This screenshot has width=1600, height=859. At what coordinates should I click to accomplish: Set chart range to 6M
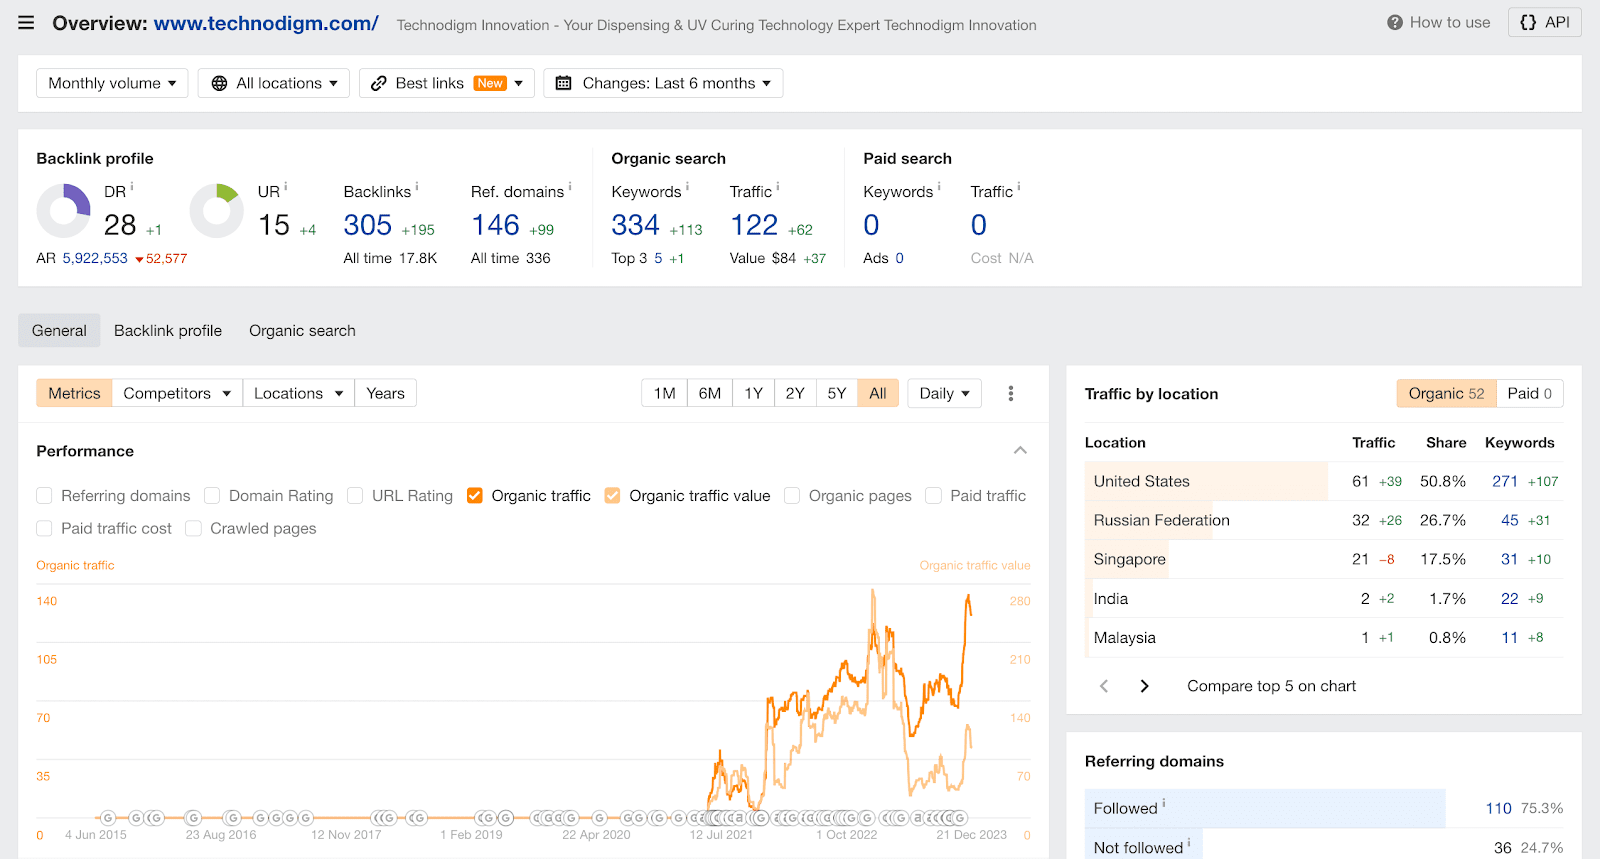709,393
